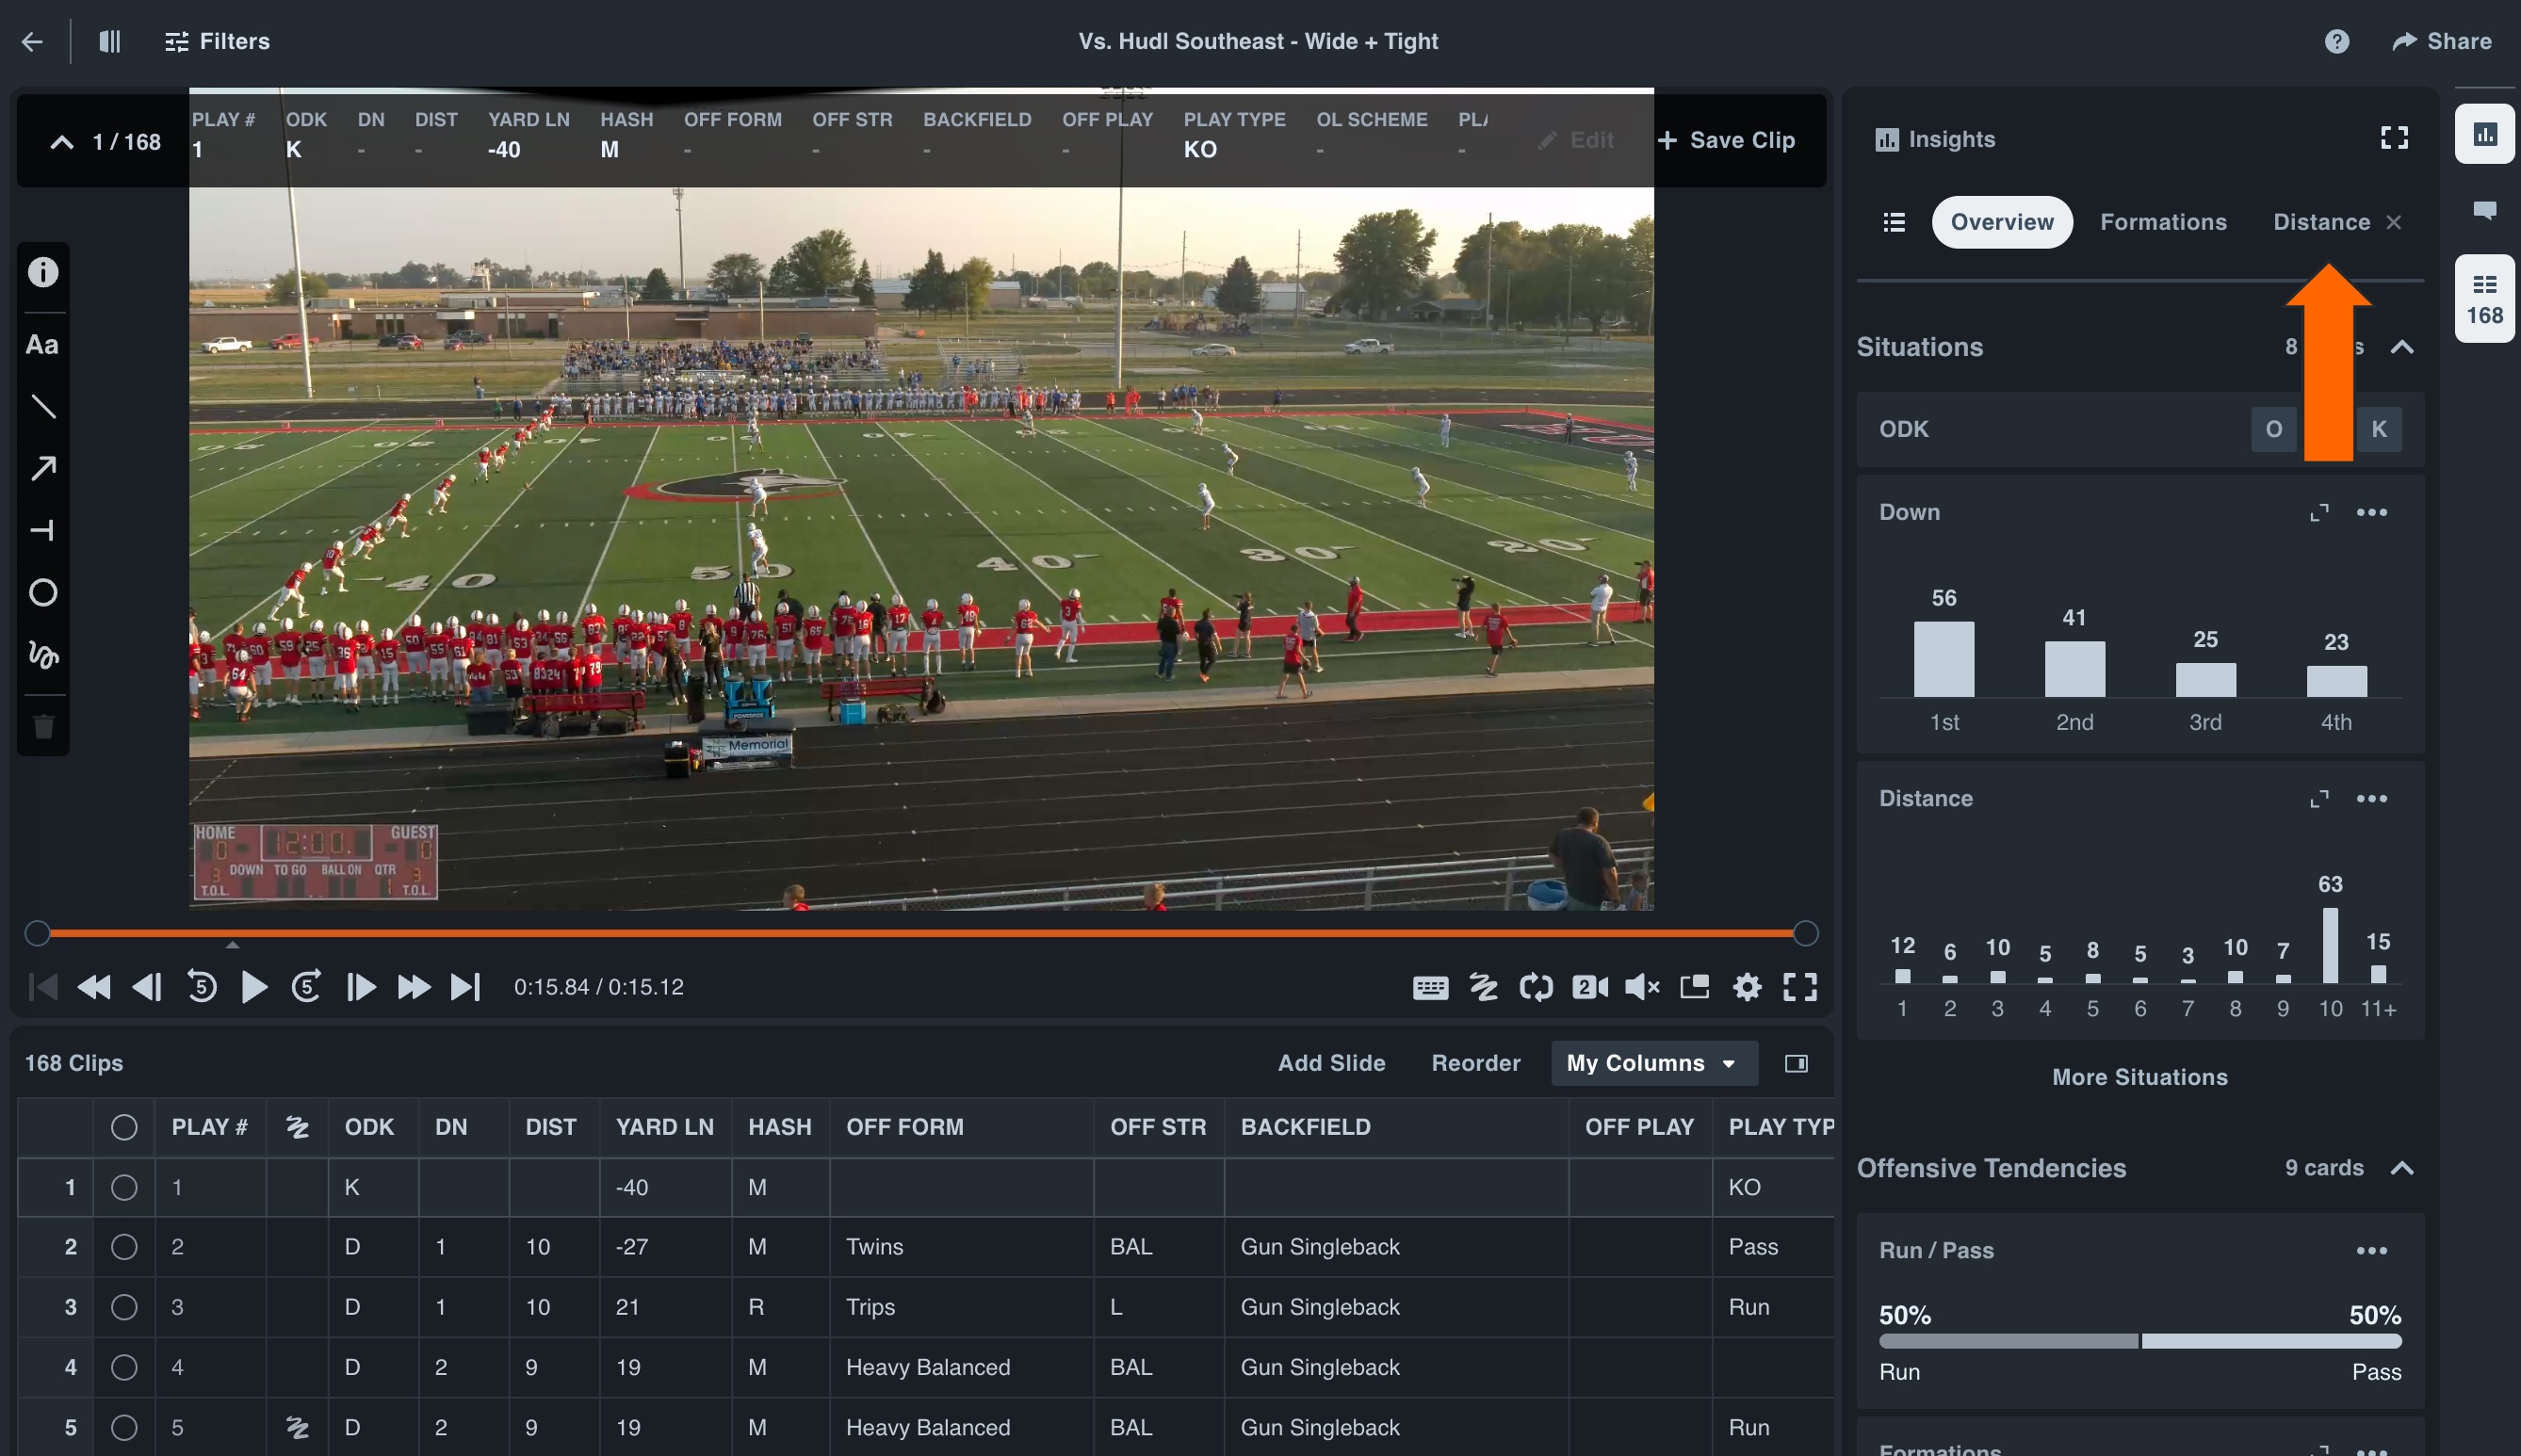The width and height of the screenshot is (2521, 1456).
Task: Switch to camera angle 2
Action: coord(1590,987)
